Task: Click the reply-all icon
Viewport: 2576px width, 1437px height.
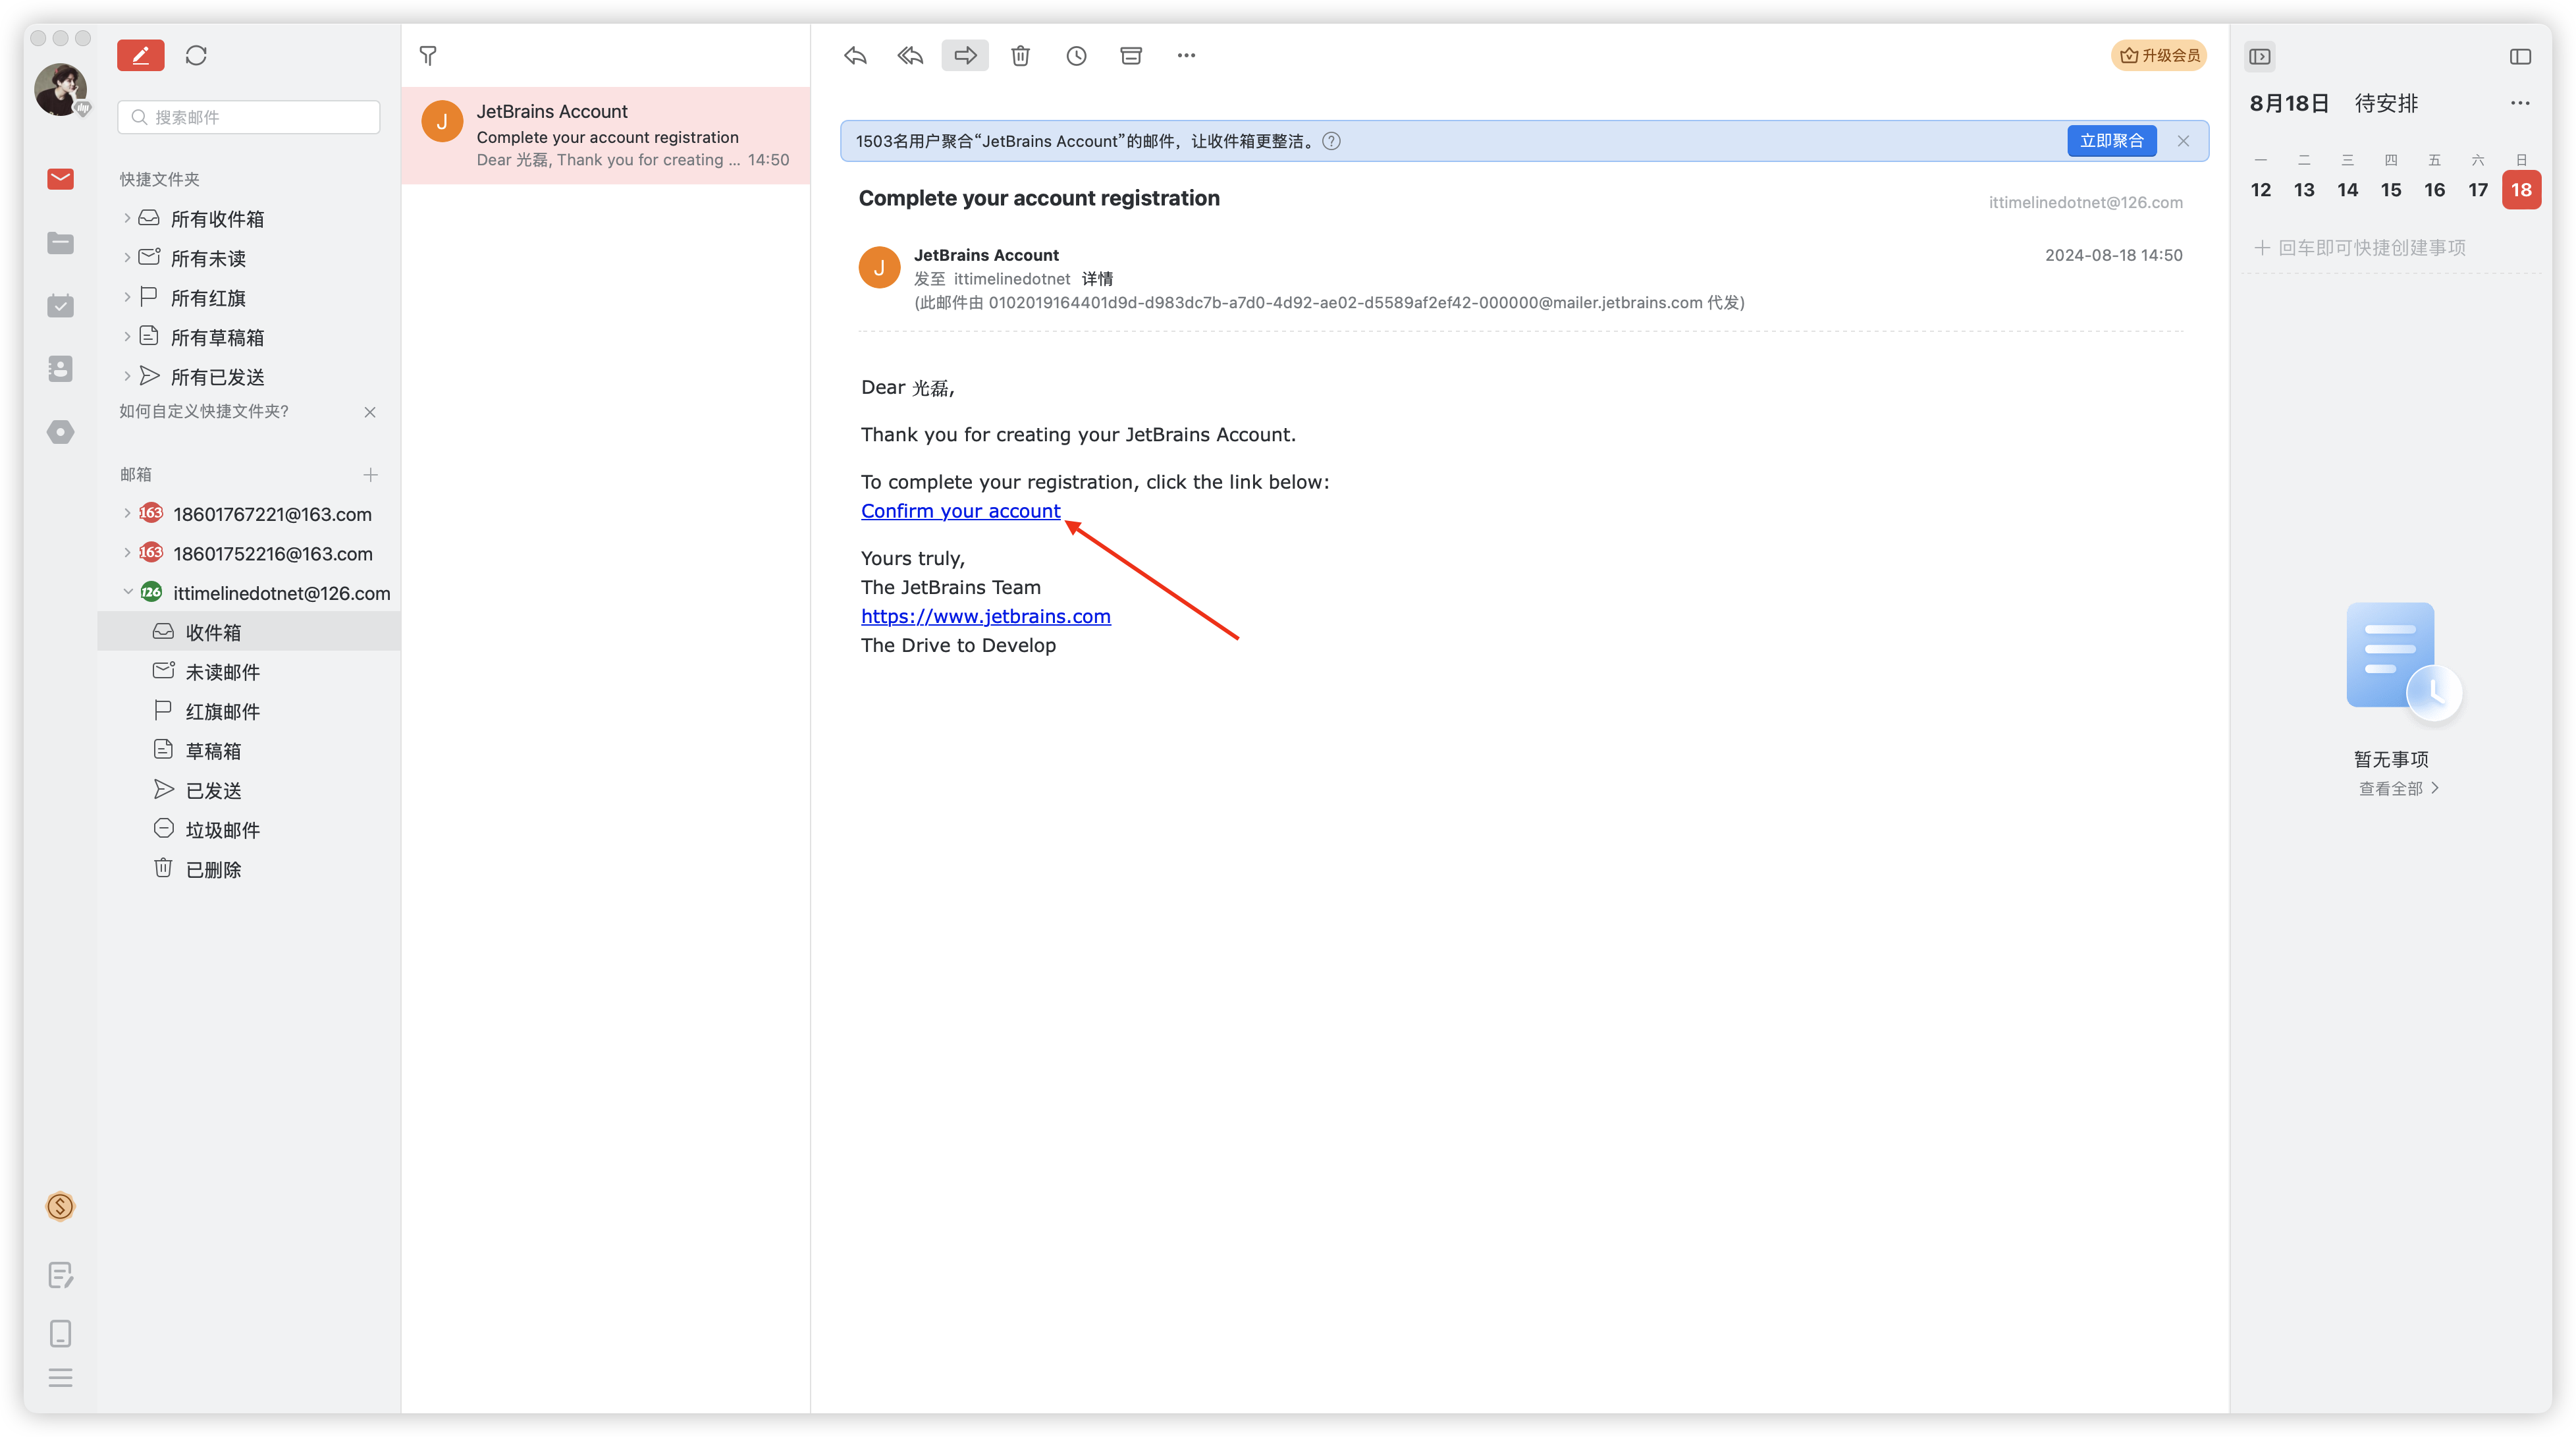Action: pyautogui.click(x=910, y=55)
